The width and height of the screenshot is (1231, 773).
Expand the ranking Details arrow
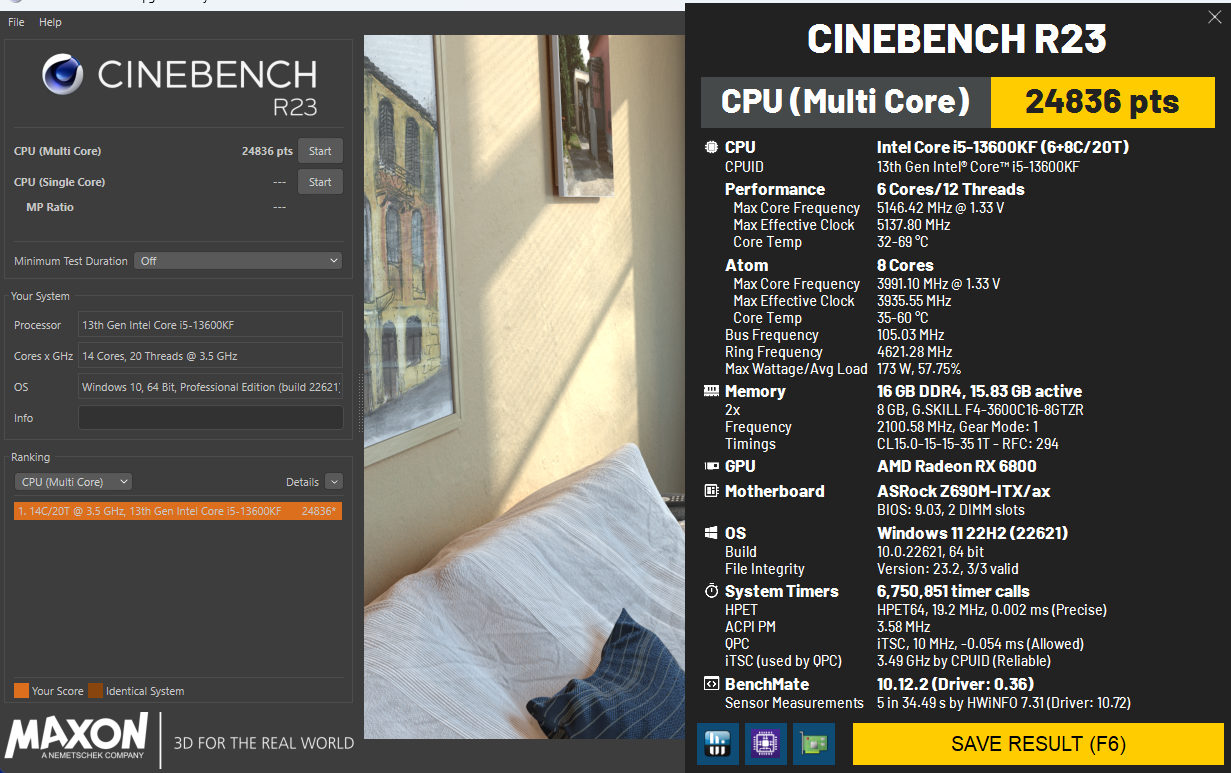tap(334, 482)
